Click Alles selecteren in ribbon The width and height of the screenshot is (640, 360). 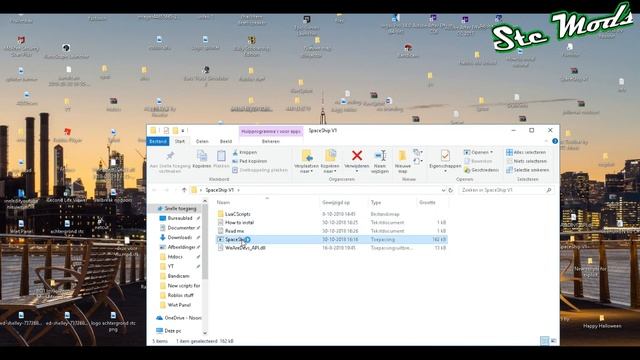tap(526, 152)
